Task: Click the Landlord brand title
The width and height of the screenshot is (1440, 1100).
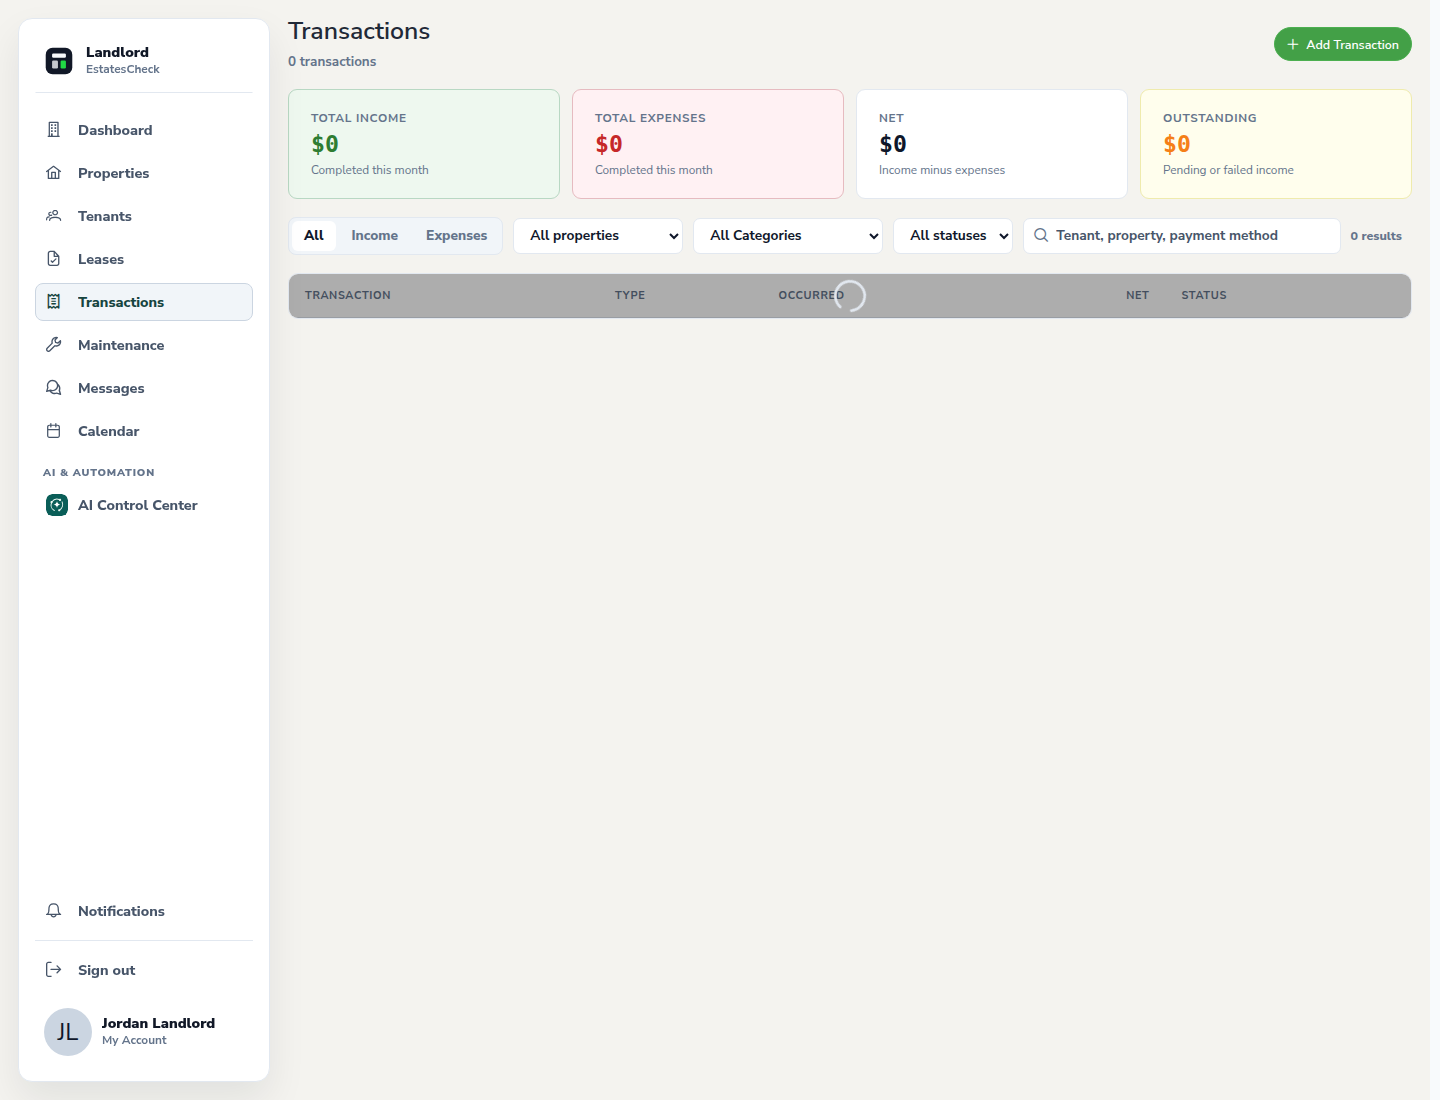Action: [117, 52]
